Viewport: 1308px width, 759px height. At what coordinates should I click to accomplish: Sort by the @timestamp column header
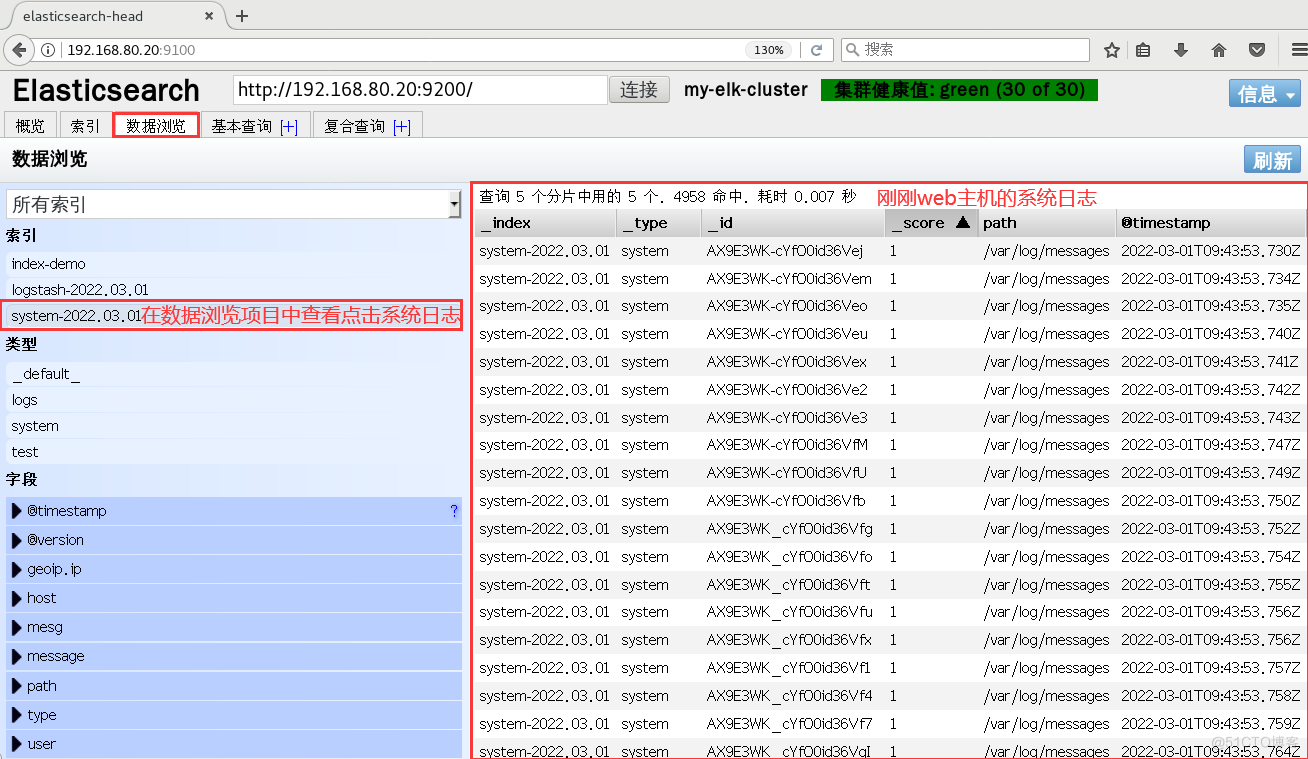(1210, 223)
